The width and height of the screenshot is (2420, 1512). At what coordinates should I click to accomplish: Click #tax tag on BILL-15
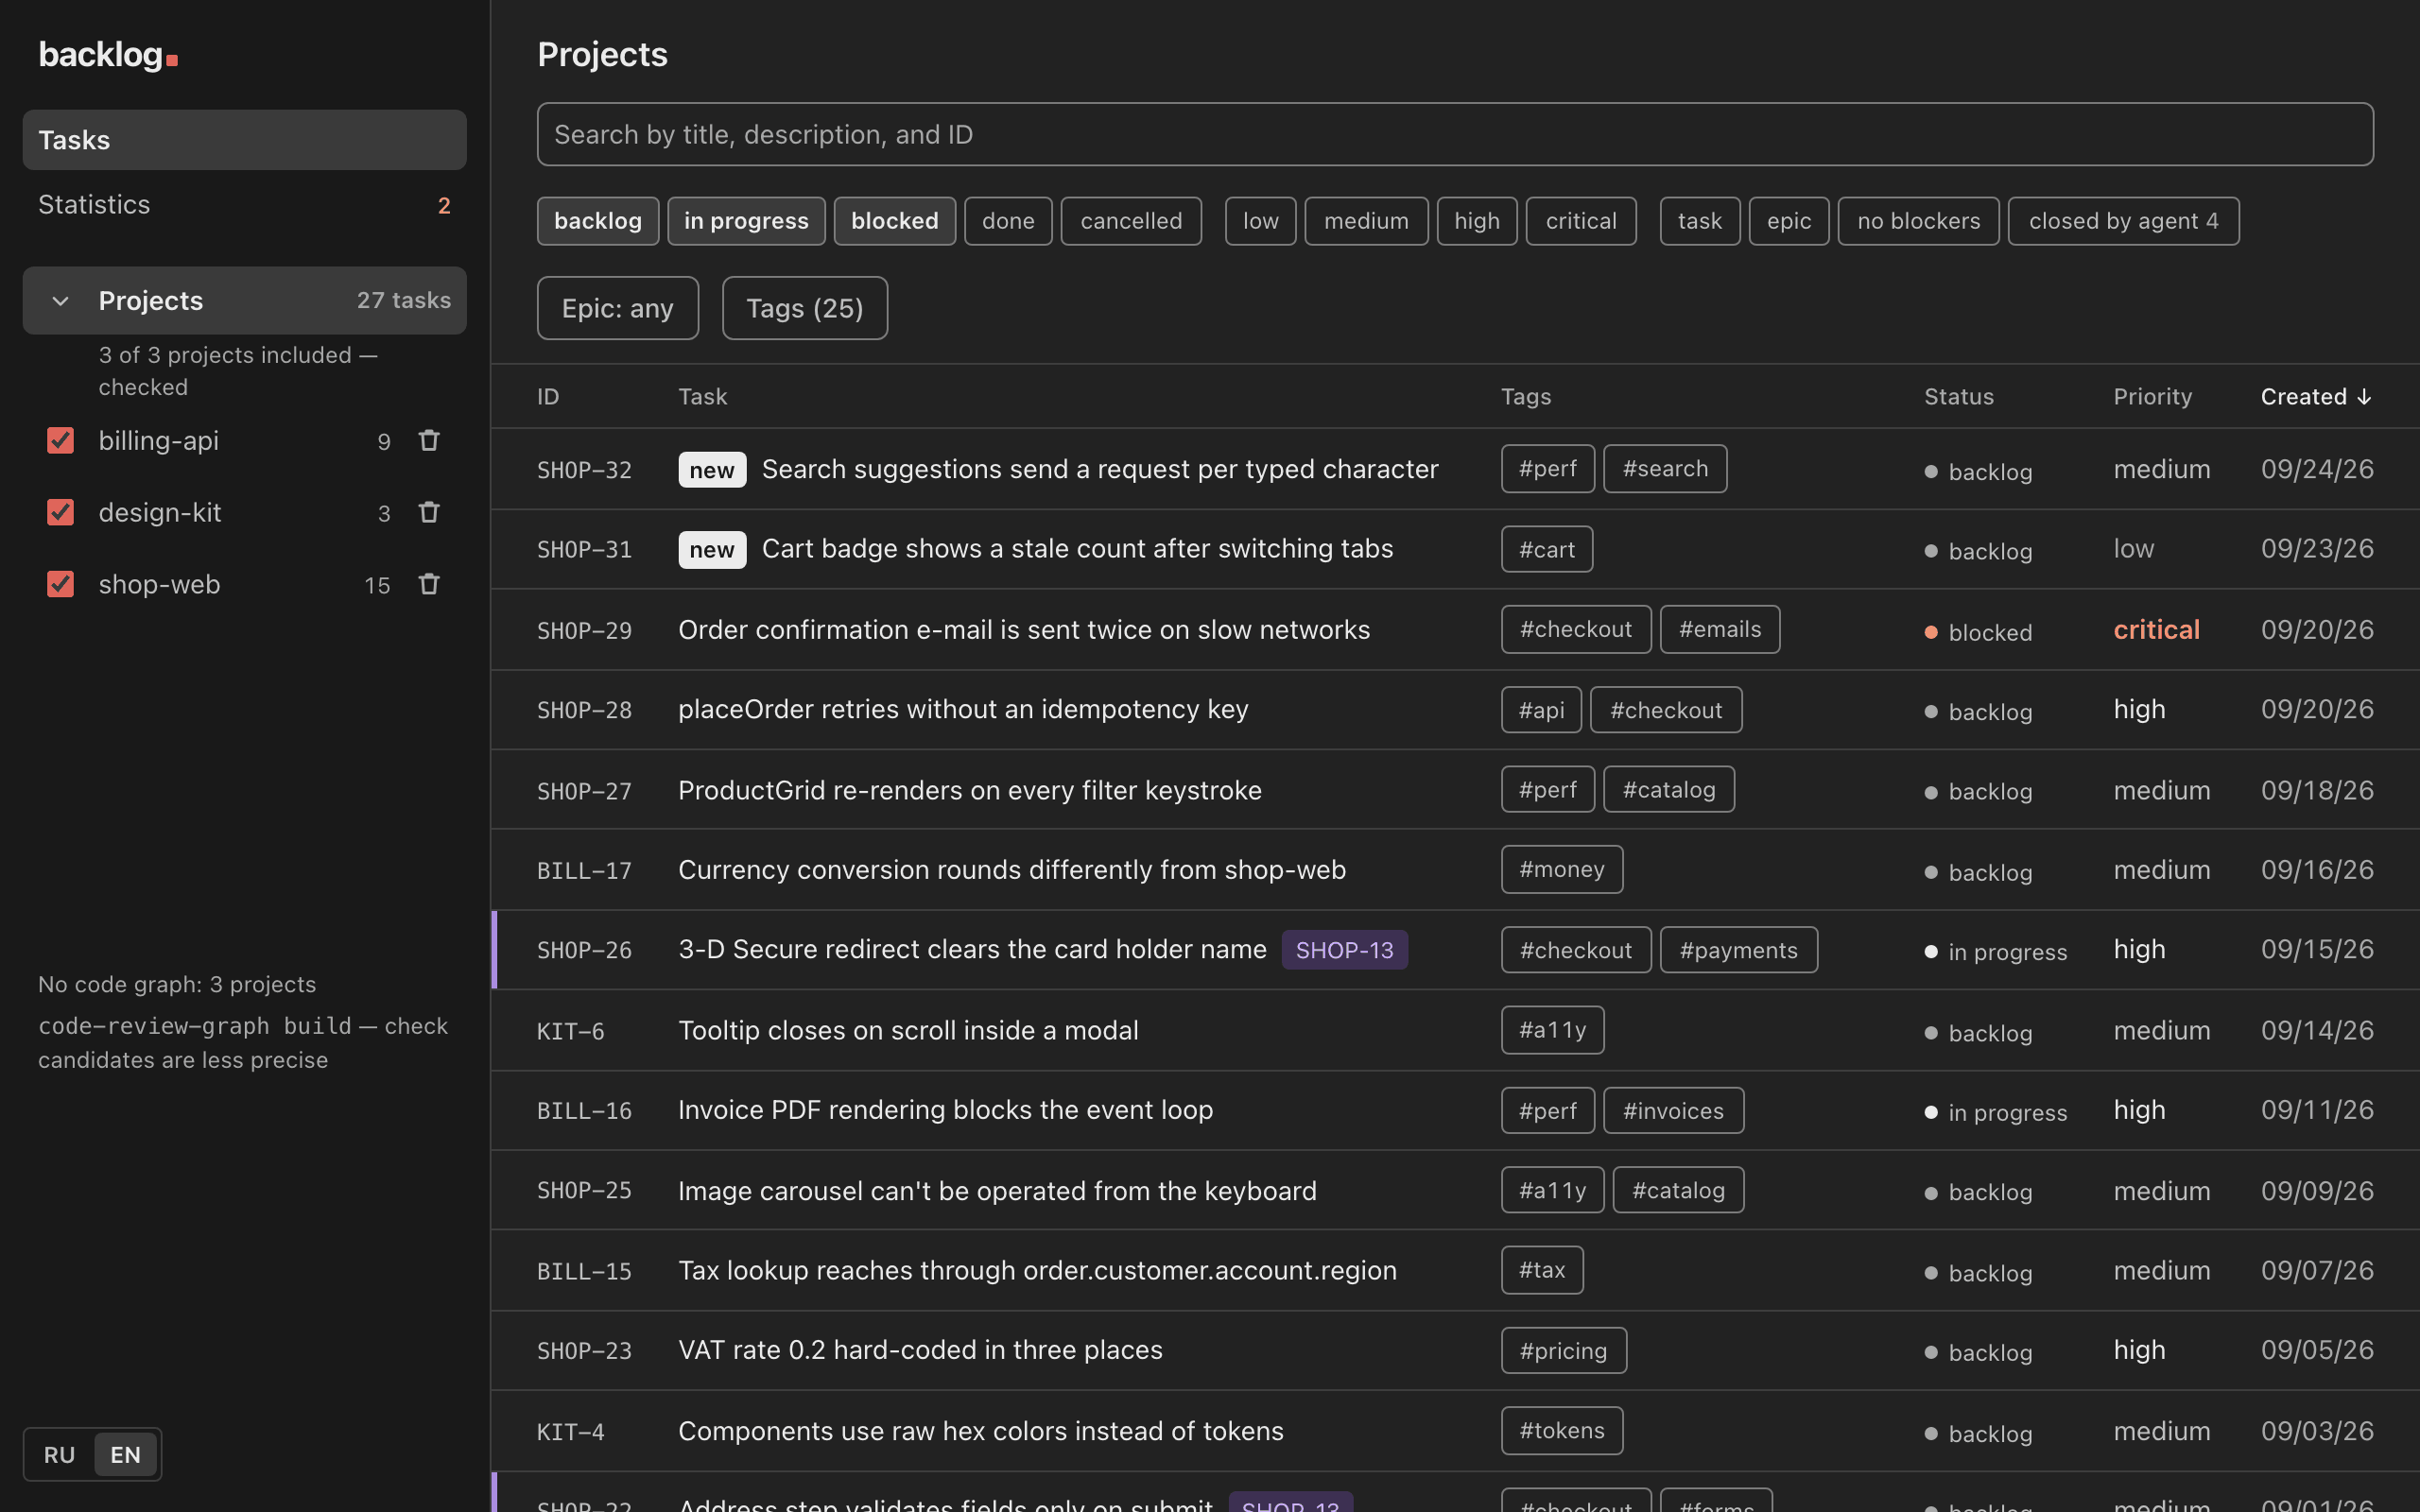(x=1542, y=1270)
